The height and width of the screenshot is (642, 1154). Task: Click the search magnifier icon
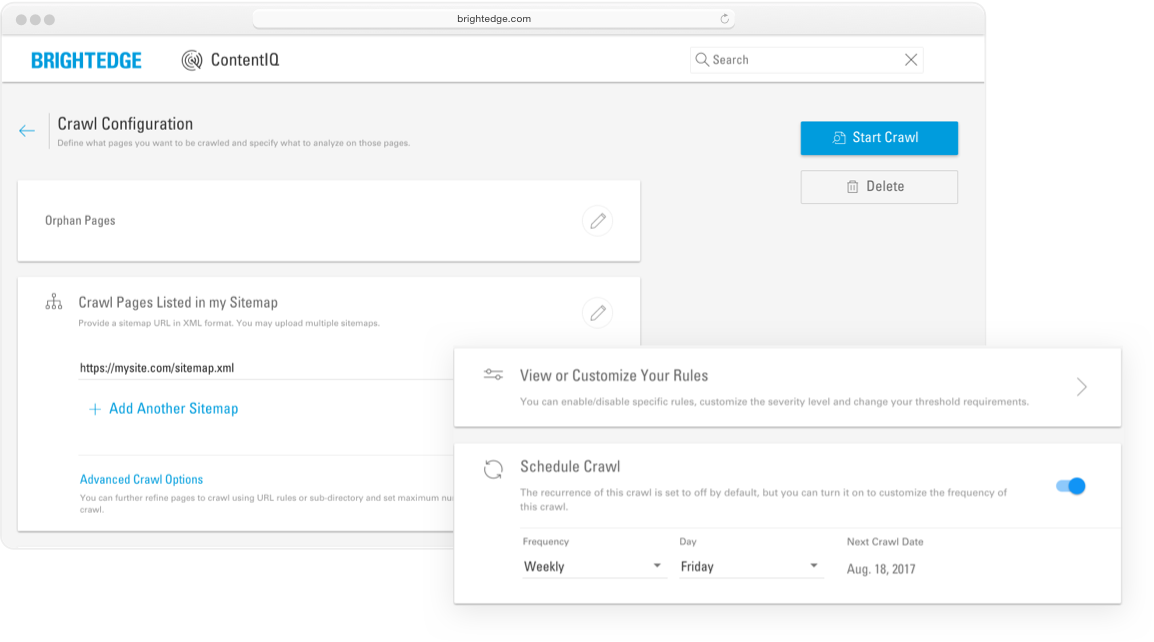[x=702, y=60]
